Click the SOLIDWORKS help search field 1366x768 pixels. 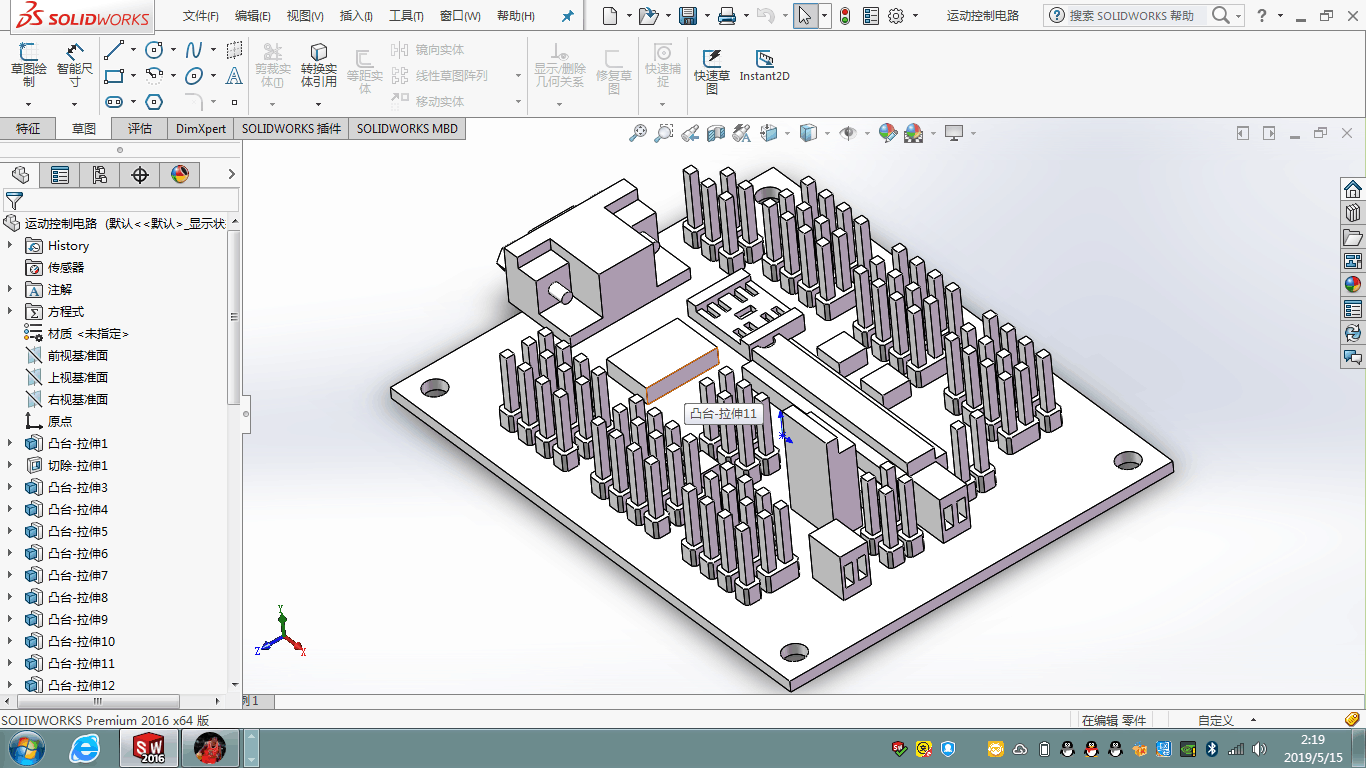[1130, 16]
